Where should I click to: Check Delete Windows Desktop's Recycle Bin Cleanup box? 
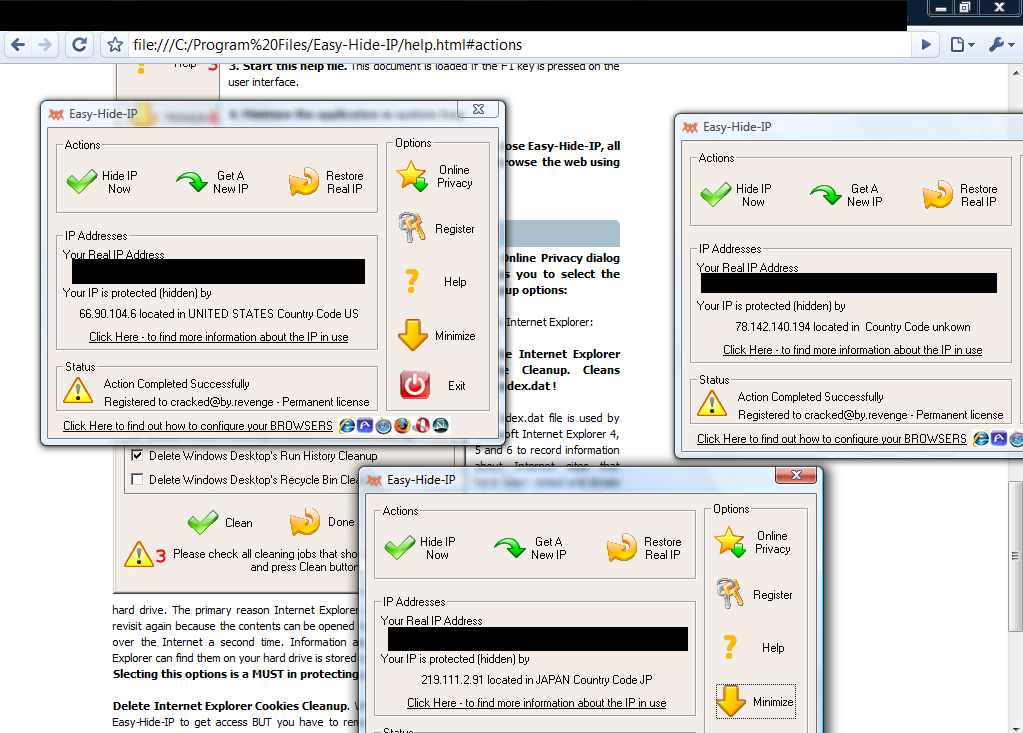[137, 479]
